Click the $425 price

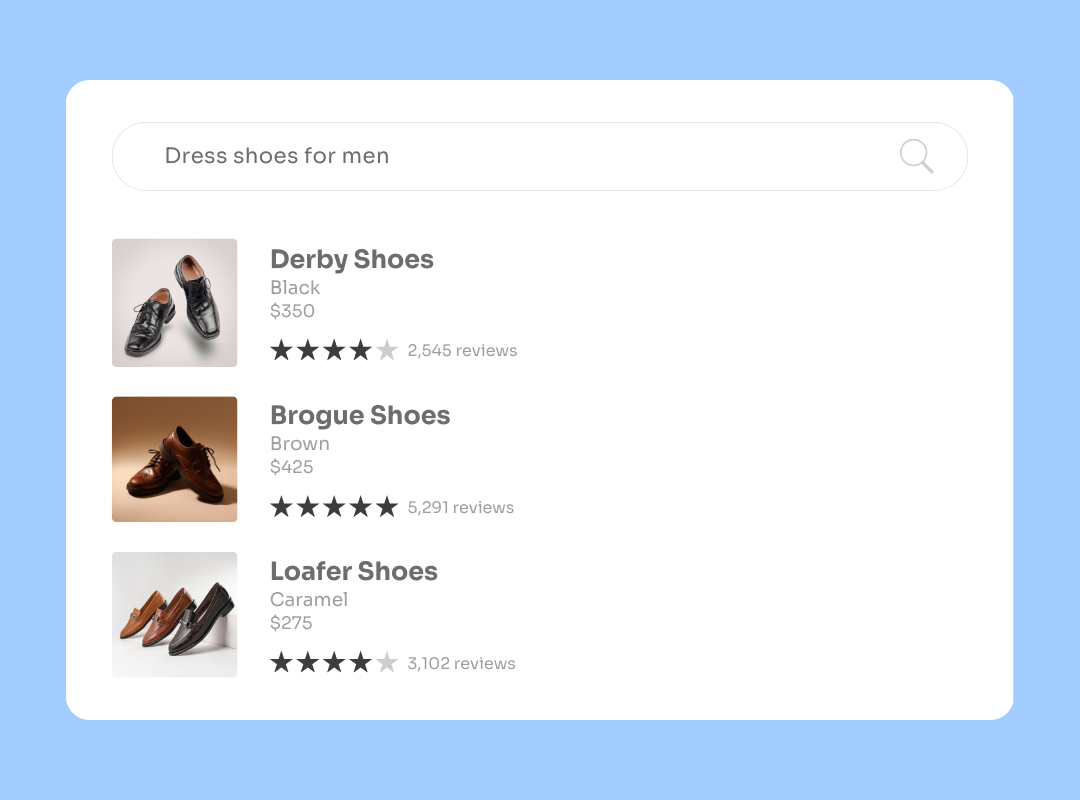(x=291, y=466)
